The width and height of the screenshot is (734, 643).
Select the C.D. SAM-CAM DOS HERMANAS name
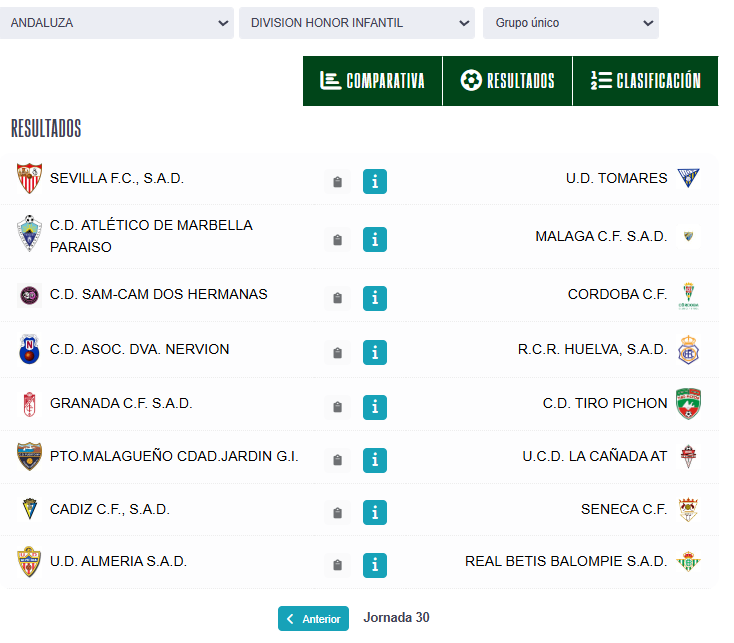coord(159,294)
